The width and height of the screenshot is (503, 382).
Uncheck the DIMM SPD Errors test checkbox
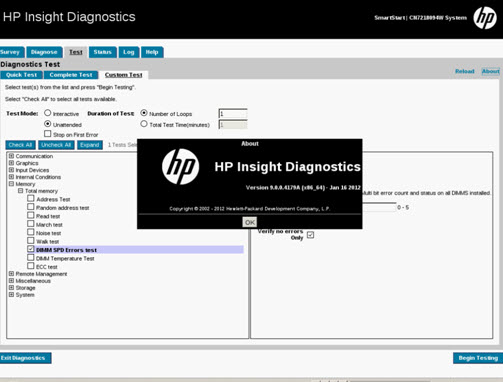[x=31, y=249]
